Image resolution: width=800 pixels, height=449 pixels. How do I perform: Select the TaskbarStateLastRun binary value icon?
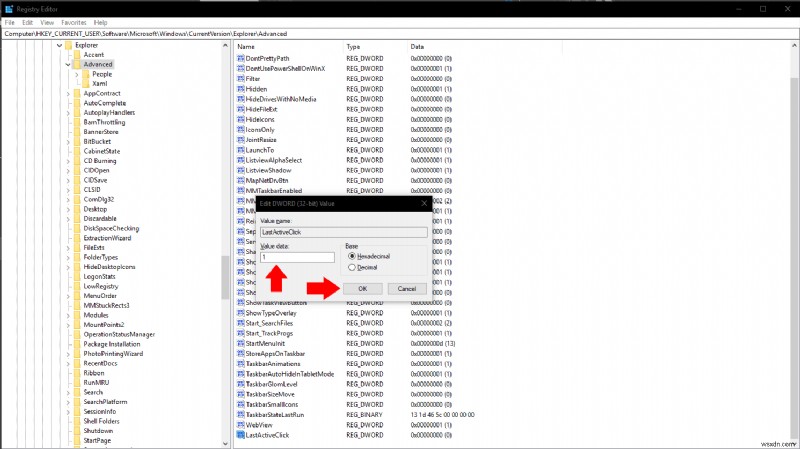[x=241, y=415]
